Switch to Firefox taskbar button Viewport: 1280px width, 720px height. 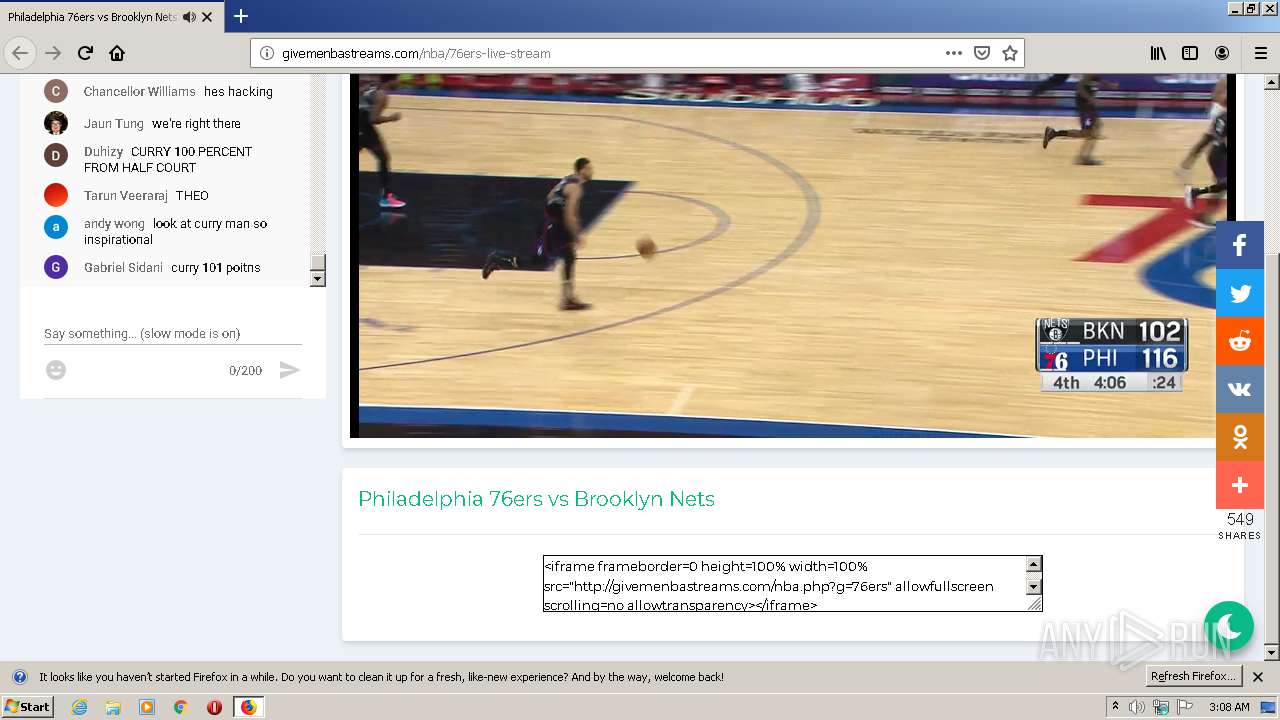248,707
